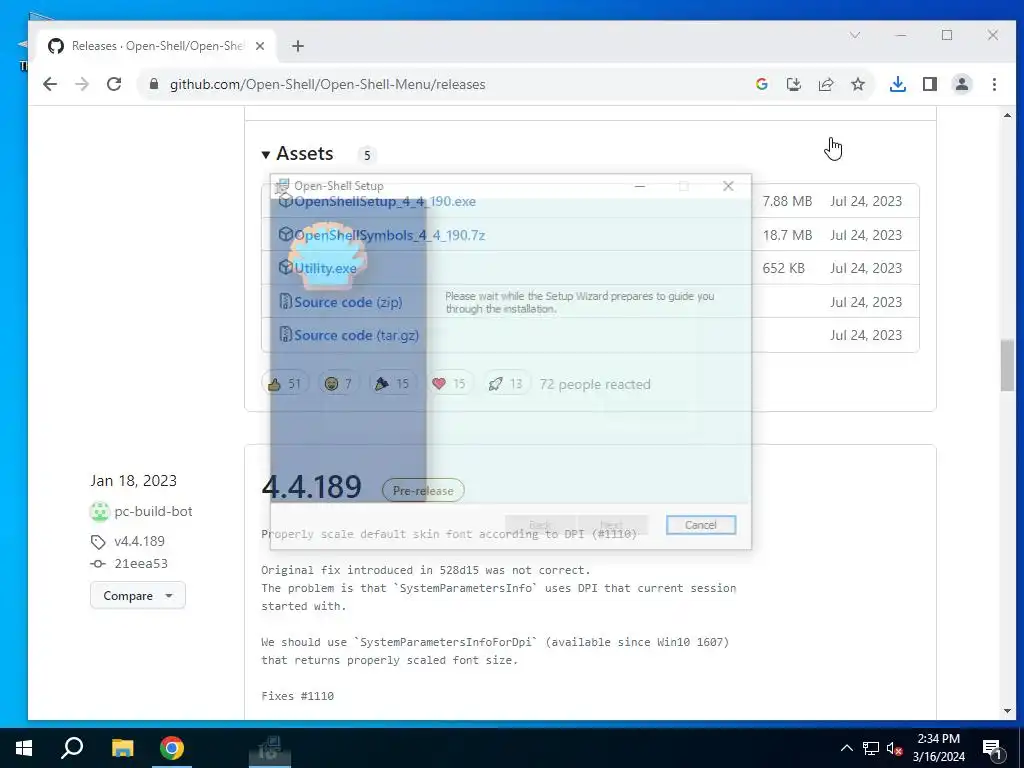This screenshot has width=1024, height=768.
Task: Click the scrollbar down arrow
Action: (1007, 711)
